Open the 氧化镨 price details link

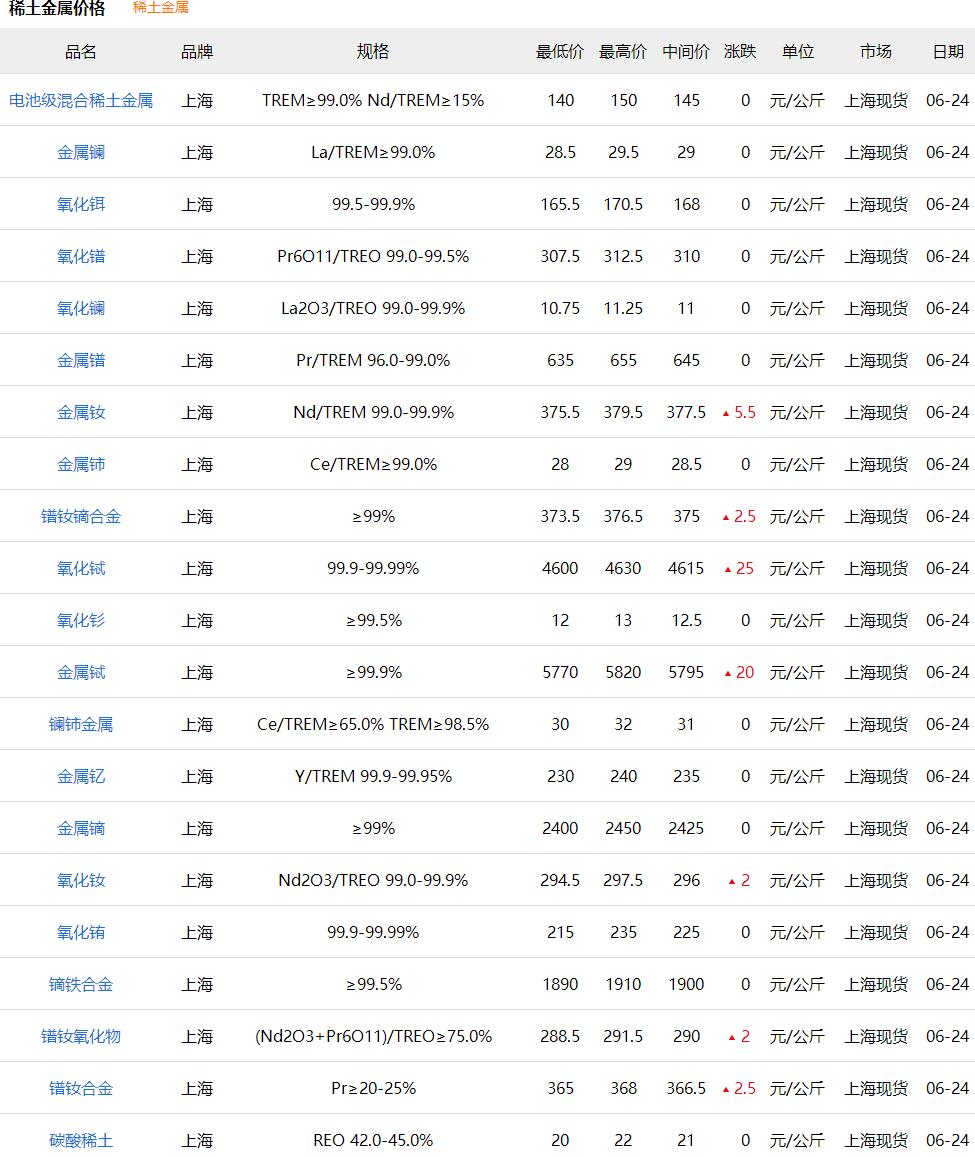(x=81, y=256)
